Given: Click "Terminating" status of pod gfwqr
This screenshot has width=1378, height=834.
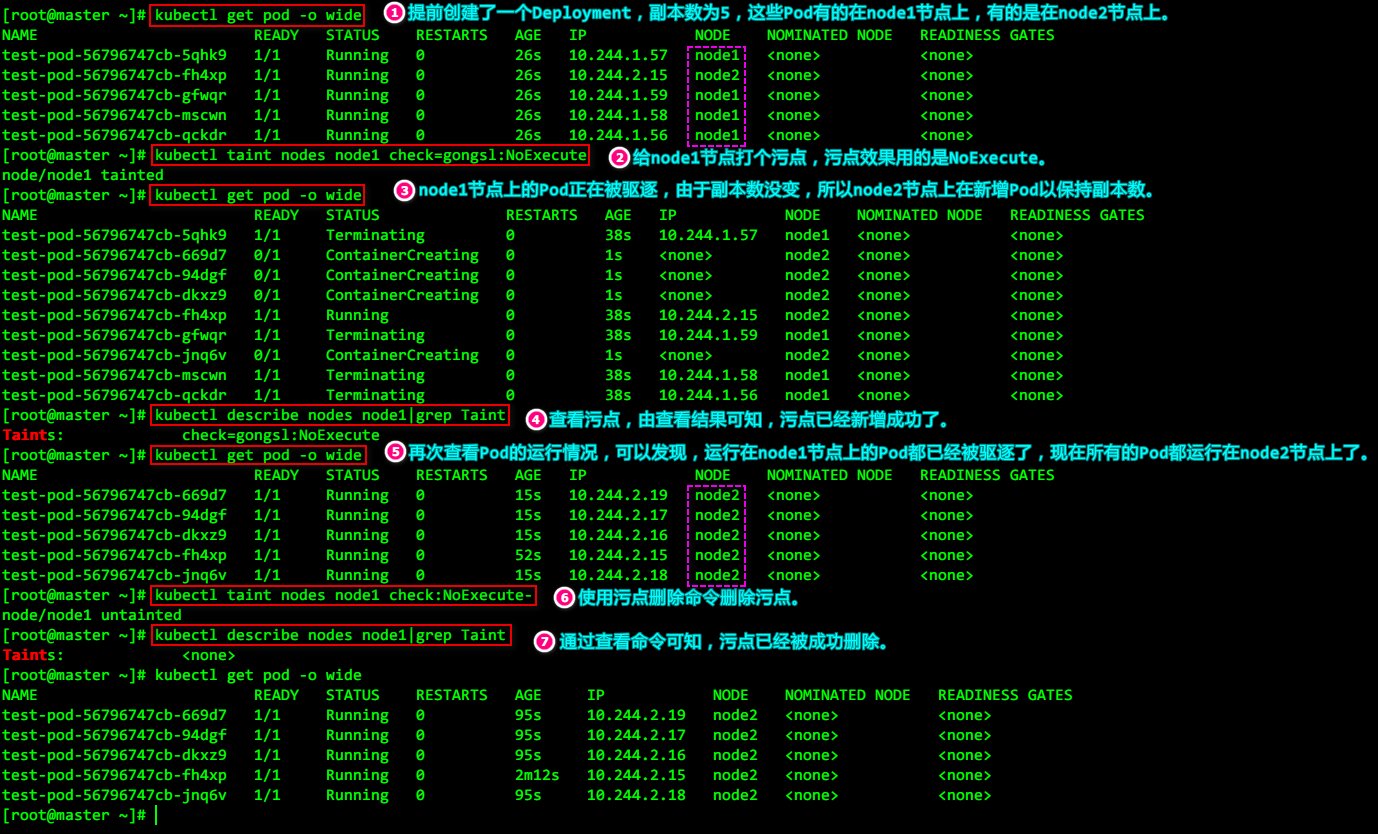Looking at the screenshot, I should pos(375,335).
